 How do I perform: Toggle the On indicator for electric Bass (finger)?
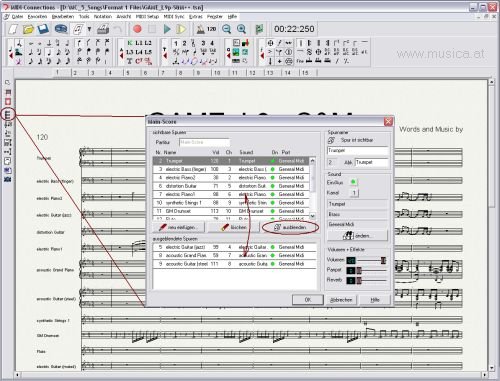tap(273, 169)
